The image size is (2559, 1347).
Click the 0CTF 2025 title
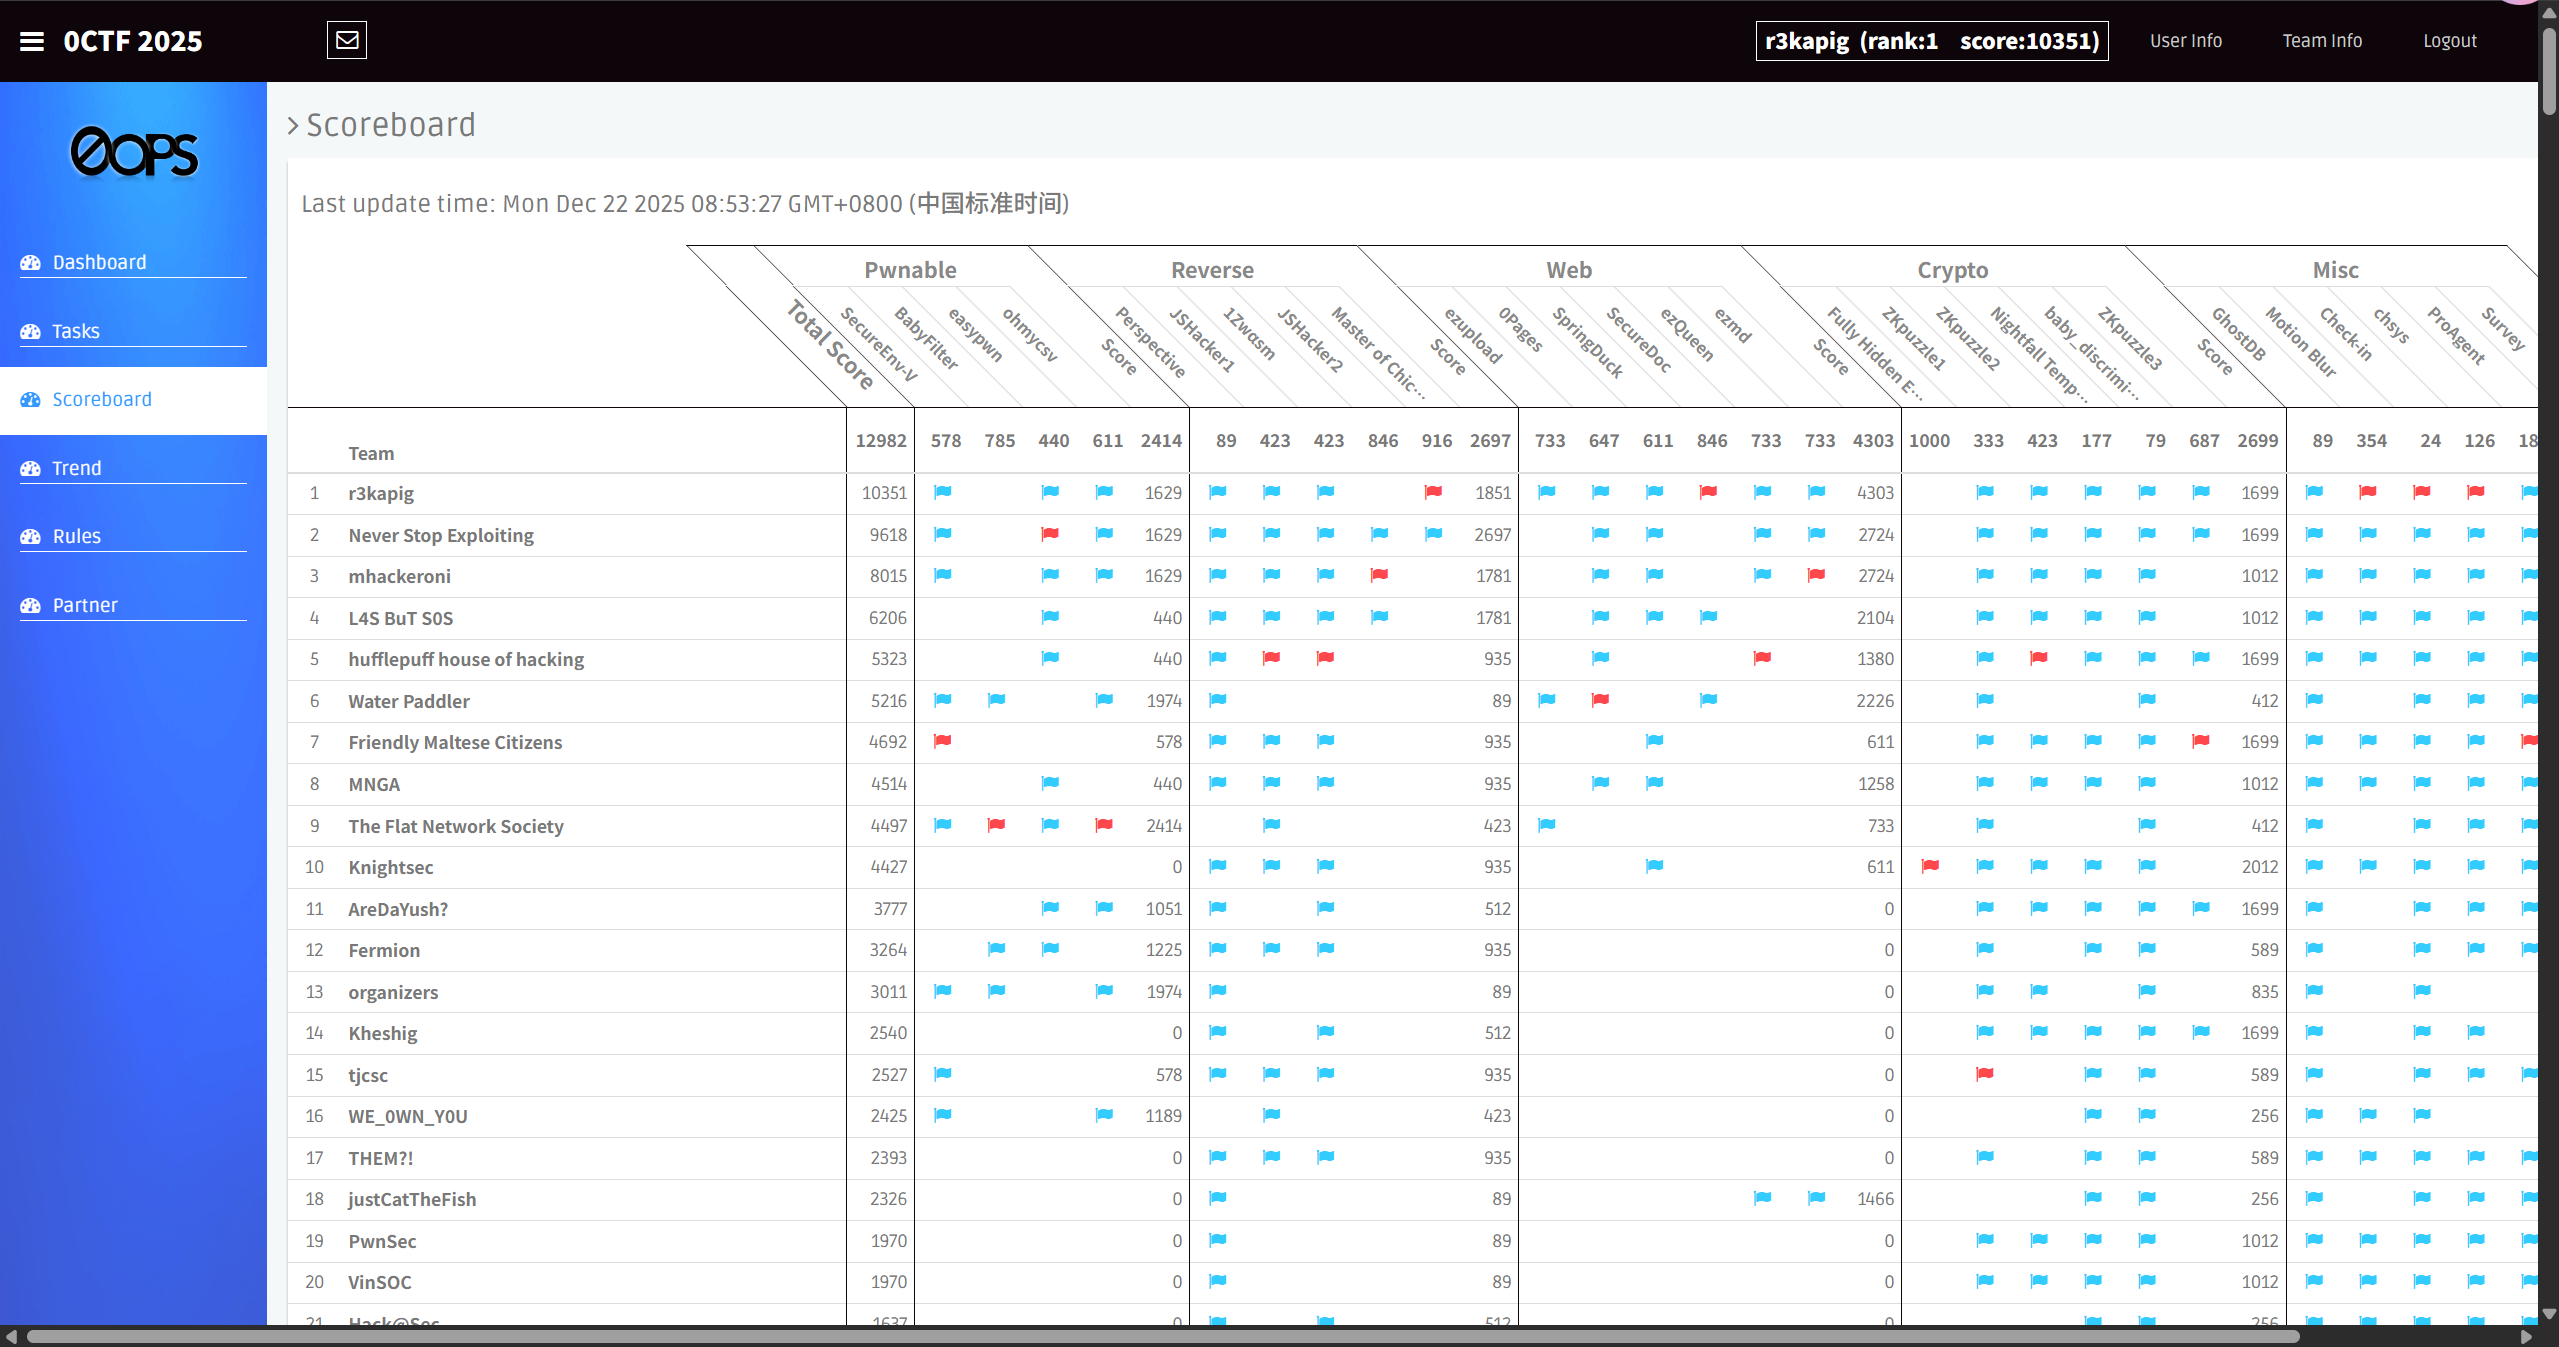(133, 41)
